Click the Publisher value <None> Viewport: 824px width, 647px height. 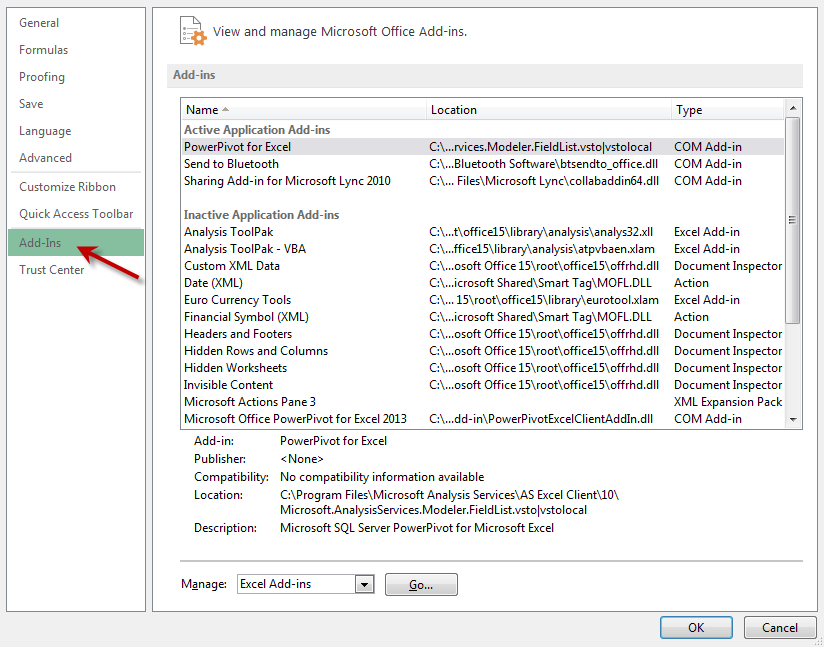pyautogui.click(x=302, y=459)
